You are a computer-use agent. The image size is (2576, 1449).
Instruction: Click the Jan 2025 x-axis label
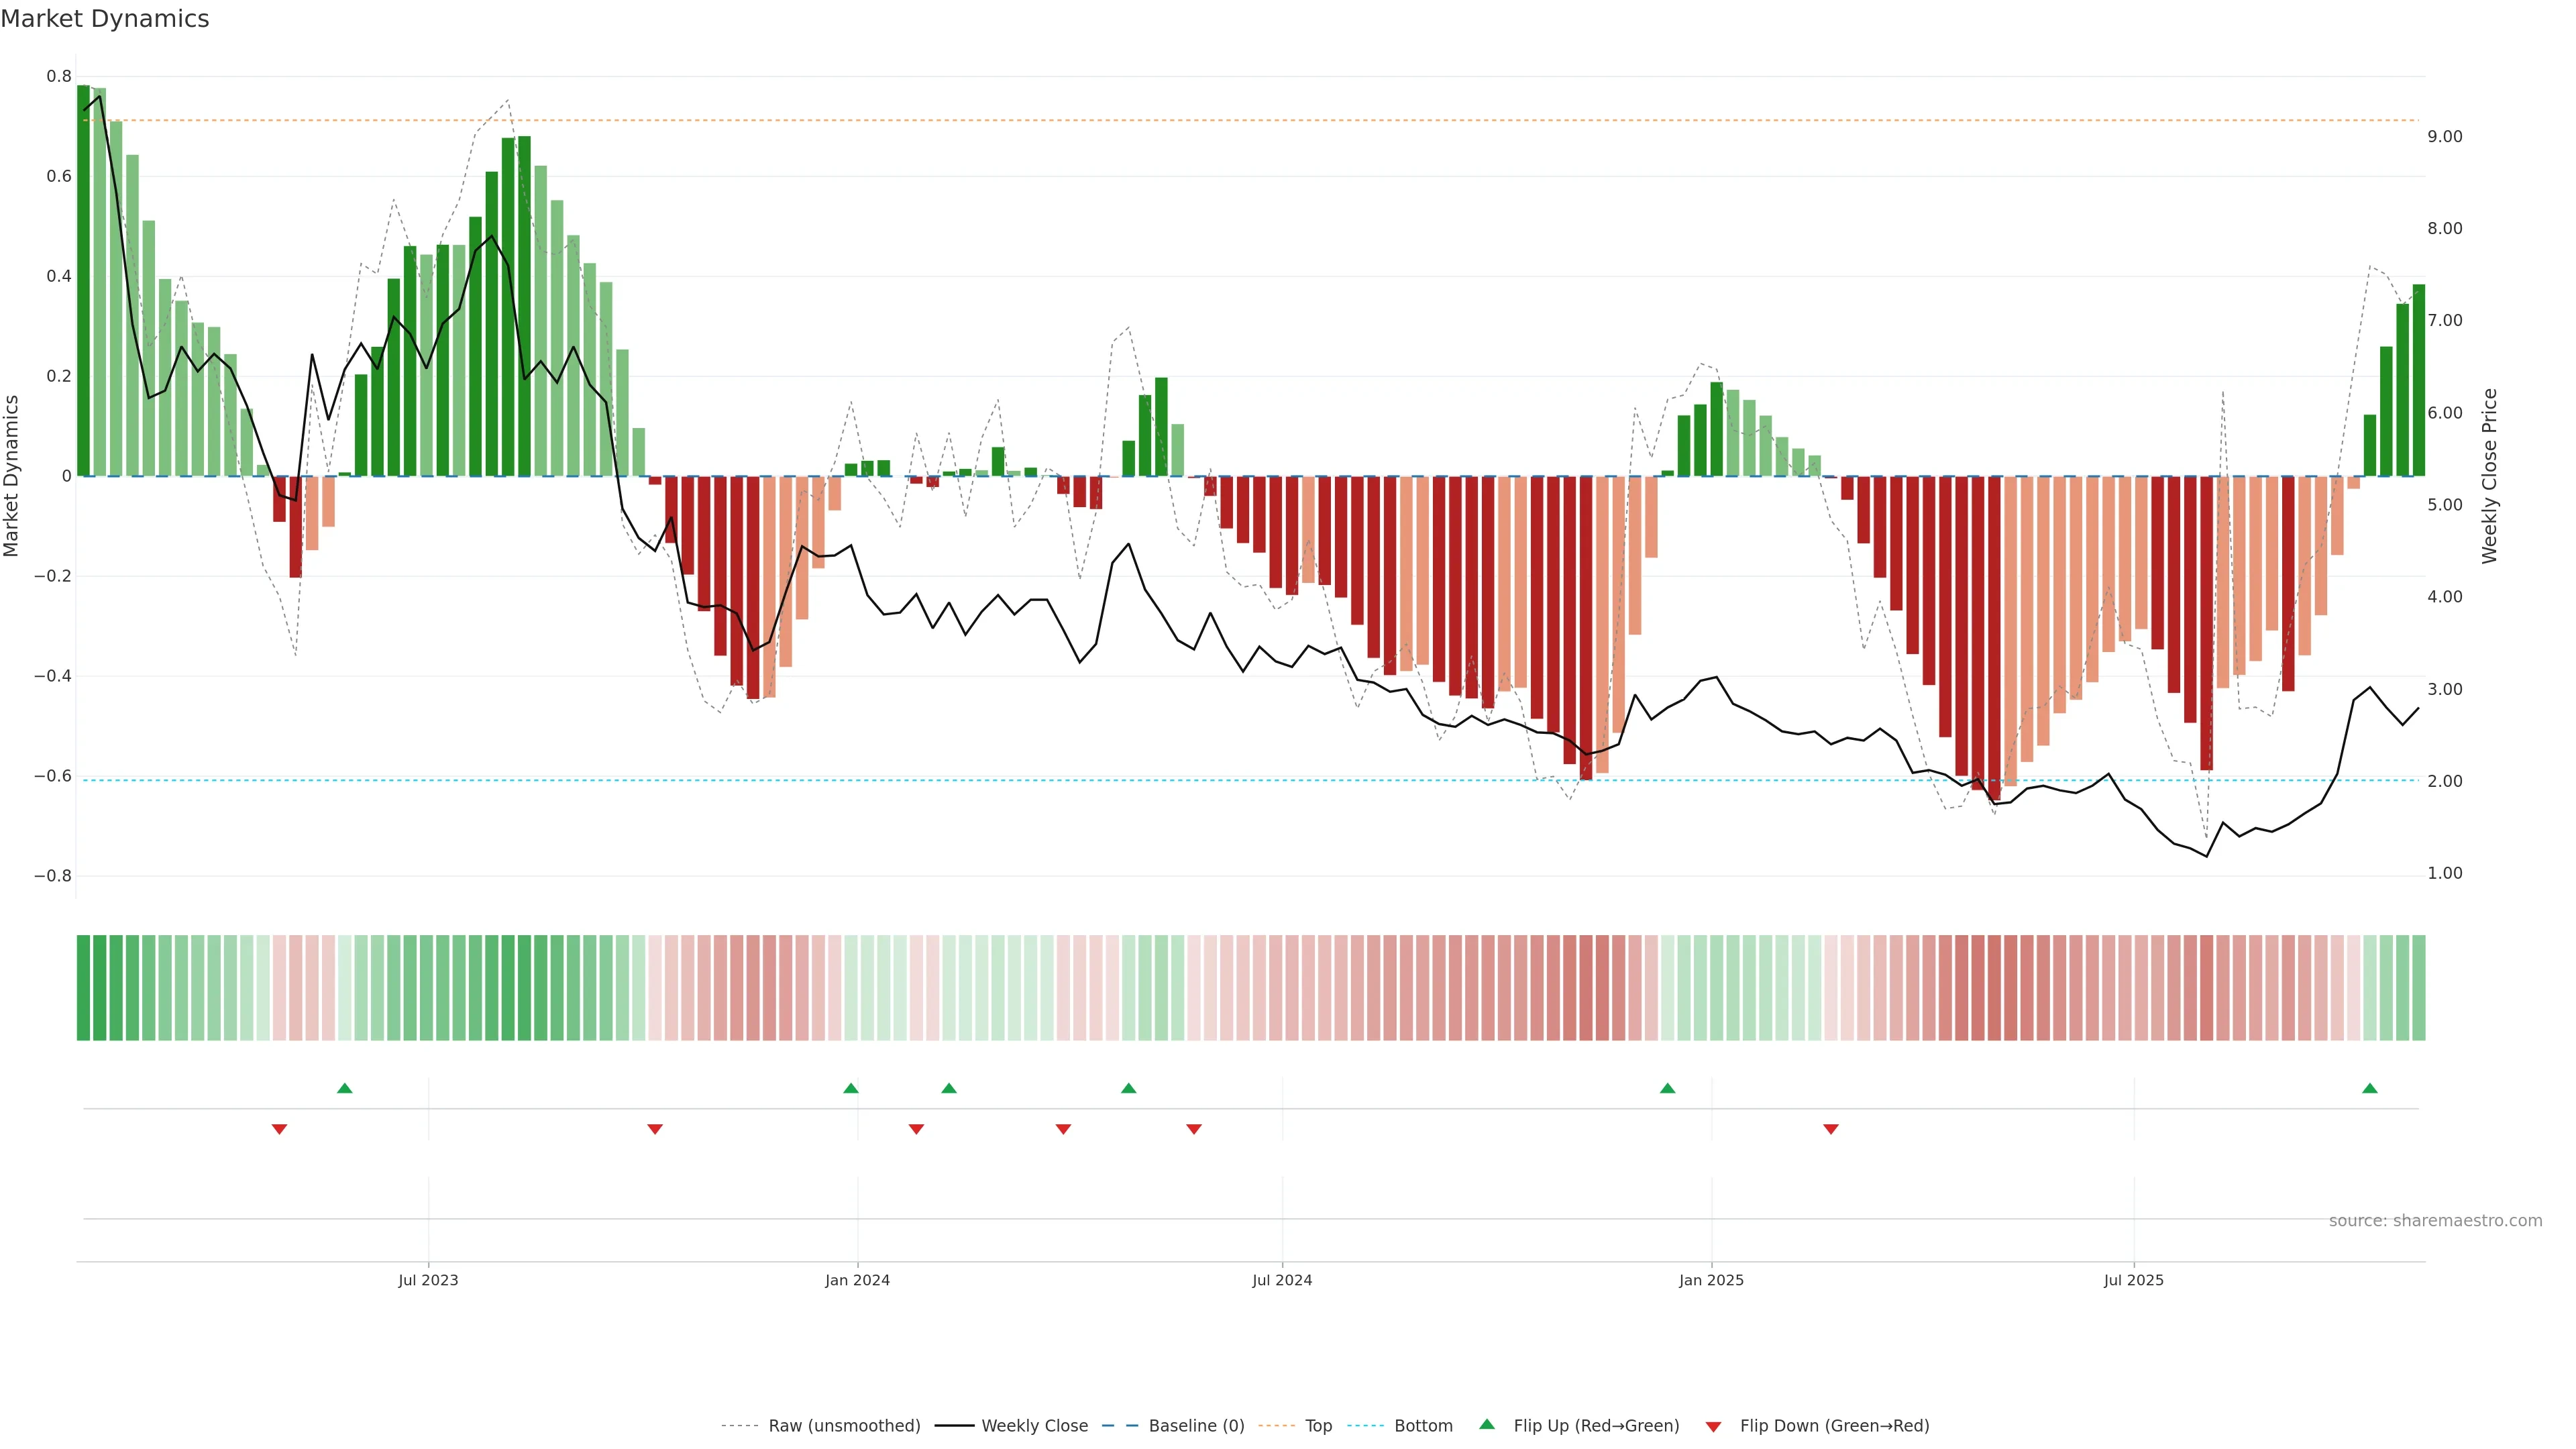pyautogui.click(x=1711, y=1280)
